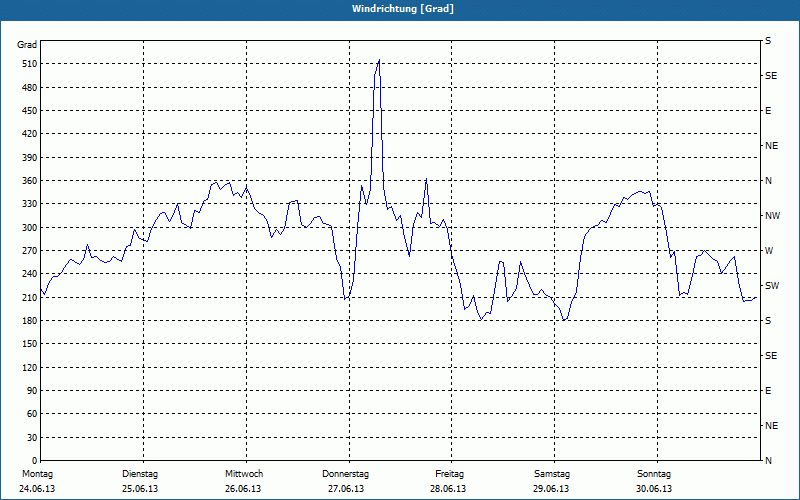The width and height of the screenshot is (800, 500).
Task: Click the 510 y-axis value
Action: pyautogui.click(x=29, y=64)
